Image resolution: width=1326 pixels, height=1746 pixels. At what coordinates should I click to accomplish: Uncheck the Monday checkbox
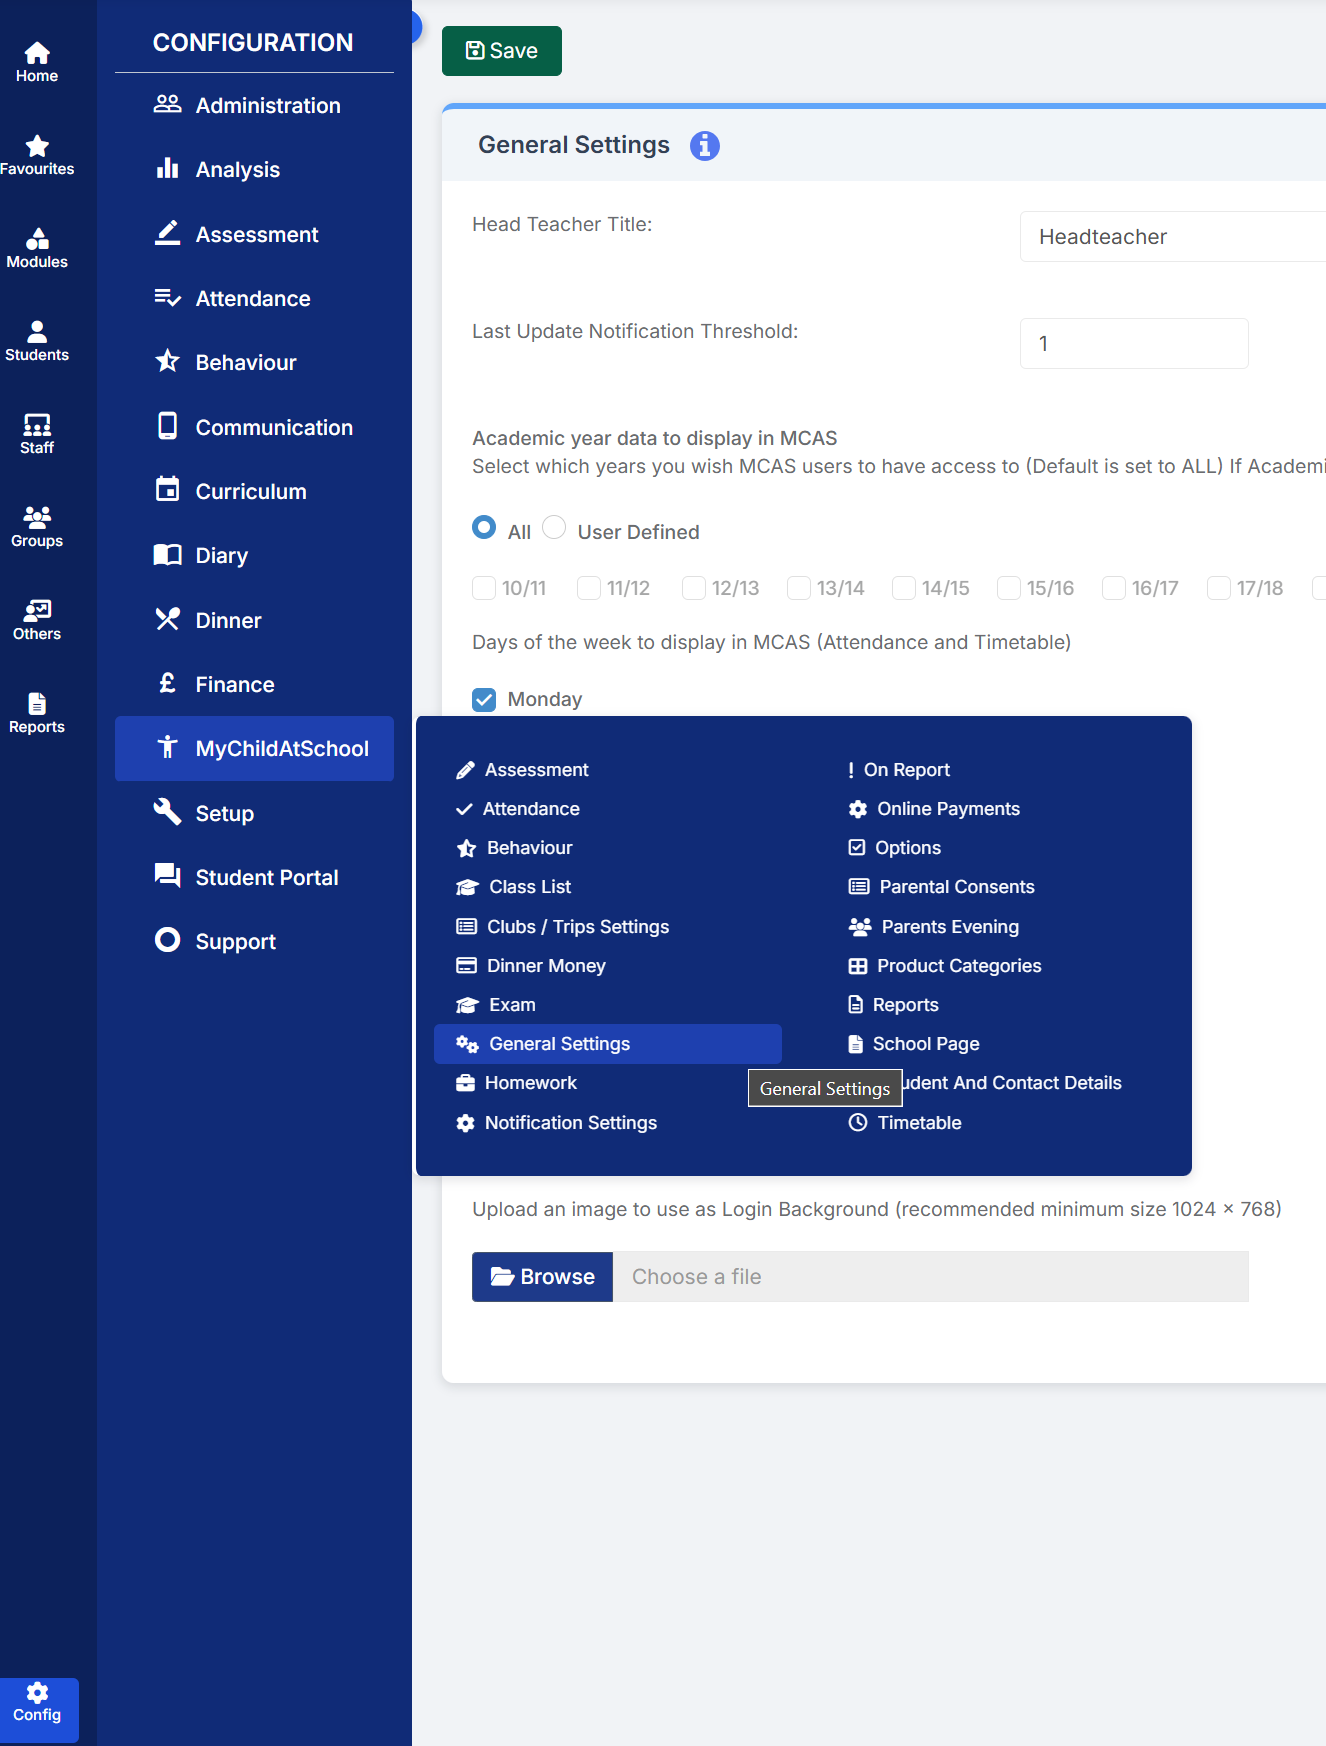tap(484, 700)
